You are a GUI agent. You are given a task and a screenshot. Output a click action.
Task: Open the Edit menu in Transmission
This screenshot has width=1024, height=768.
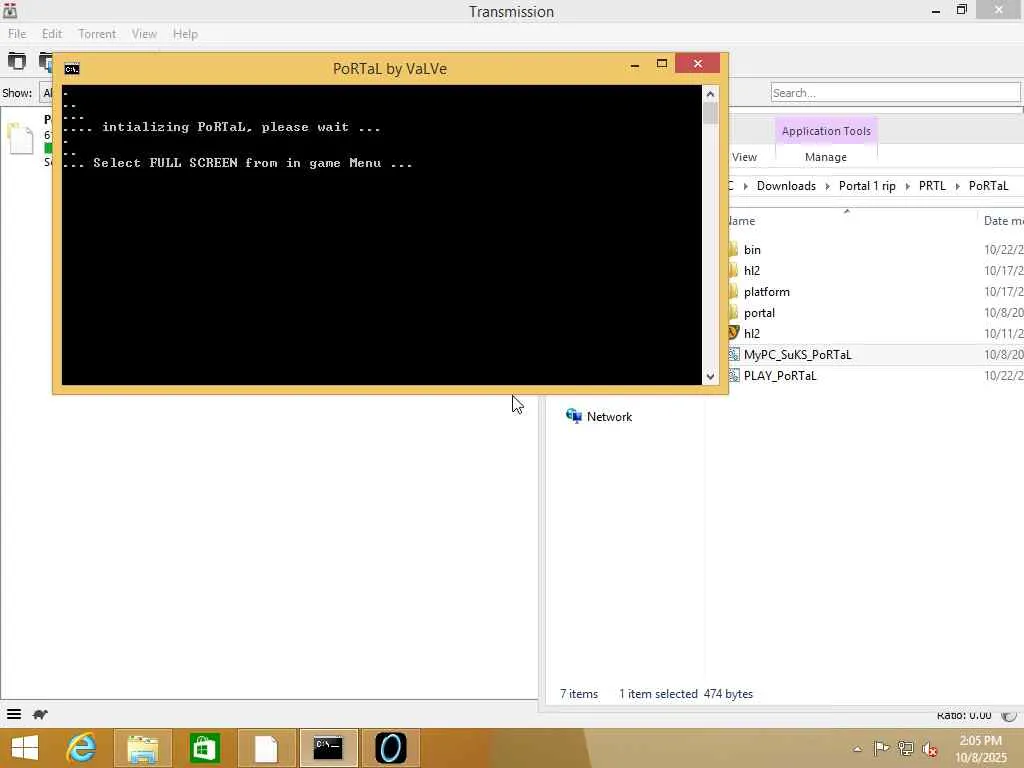click(x=52, y=34)
